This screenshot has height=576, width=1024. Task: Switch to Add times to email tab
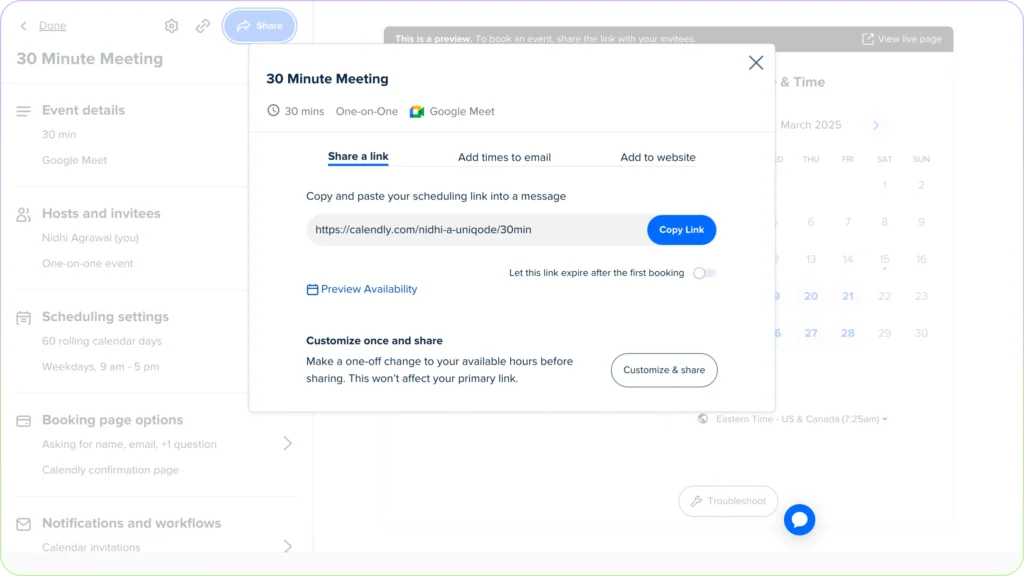click(504, 157)
